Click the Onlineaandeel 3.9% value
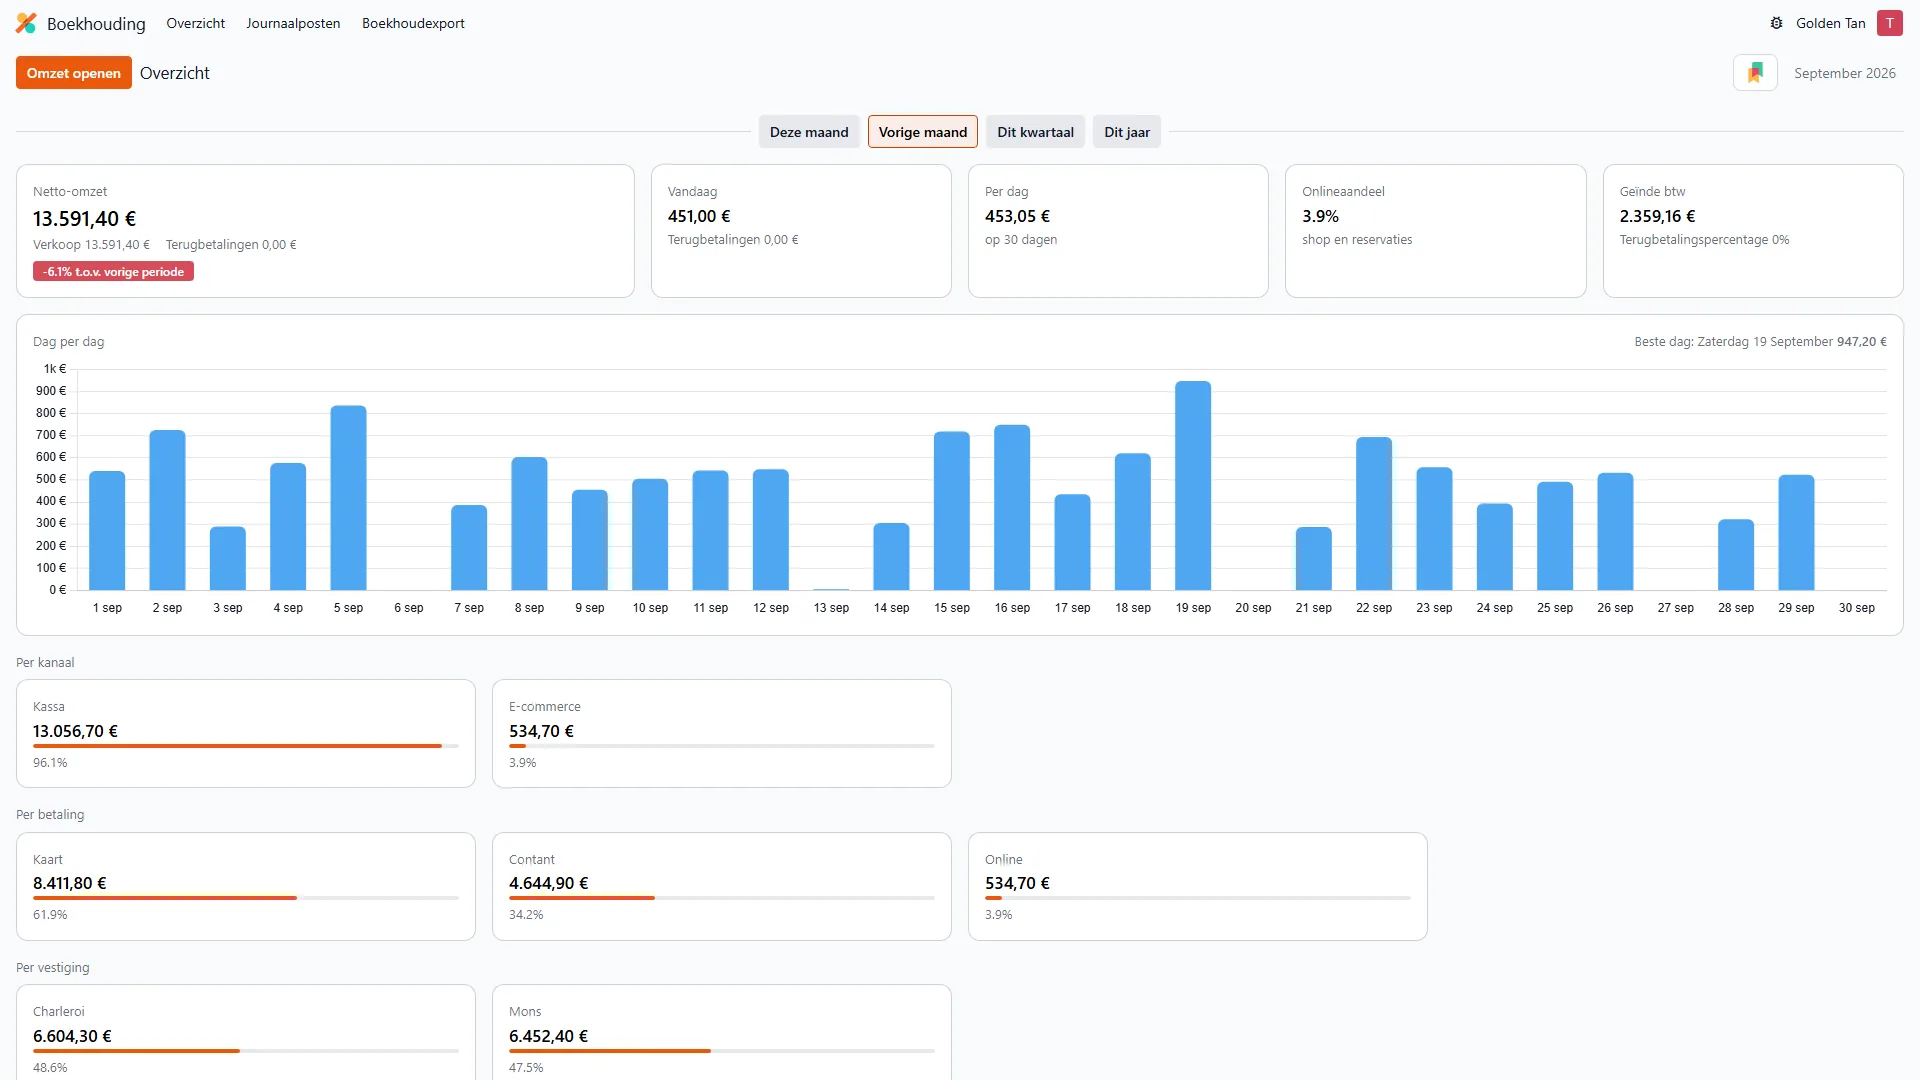1920x1080 pixels. click(1320, 216)
